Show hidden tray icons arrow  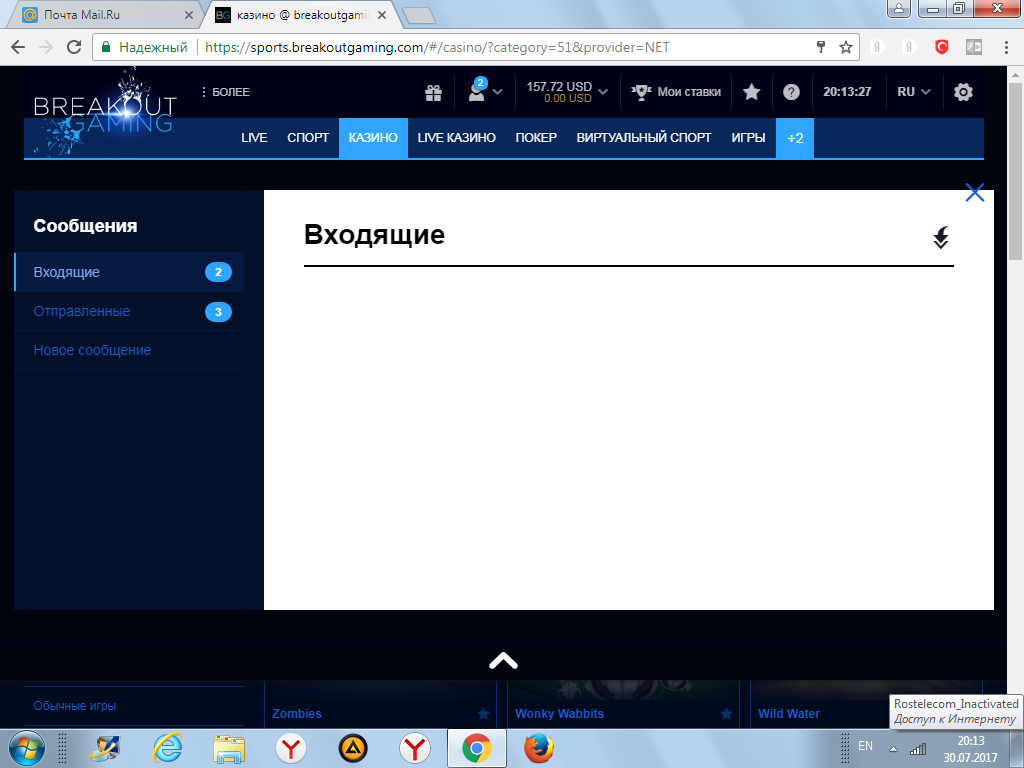[x=893, y=749]
